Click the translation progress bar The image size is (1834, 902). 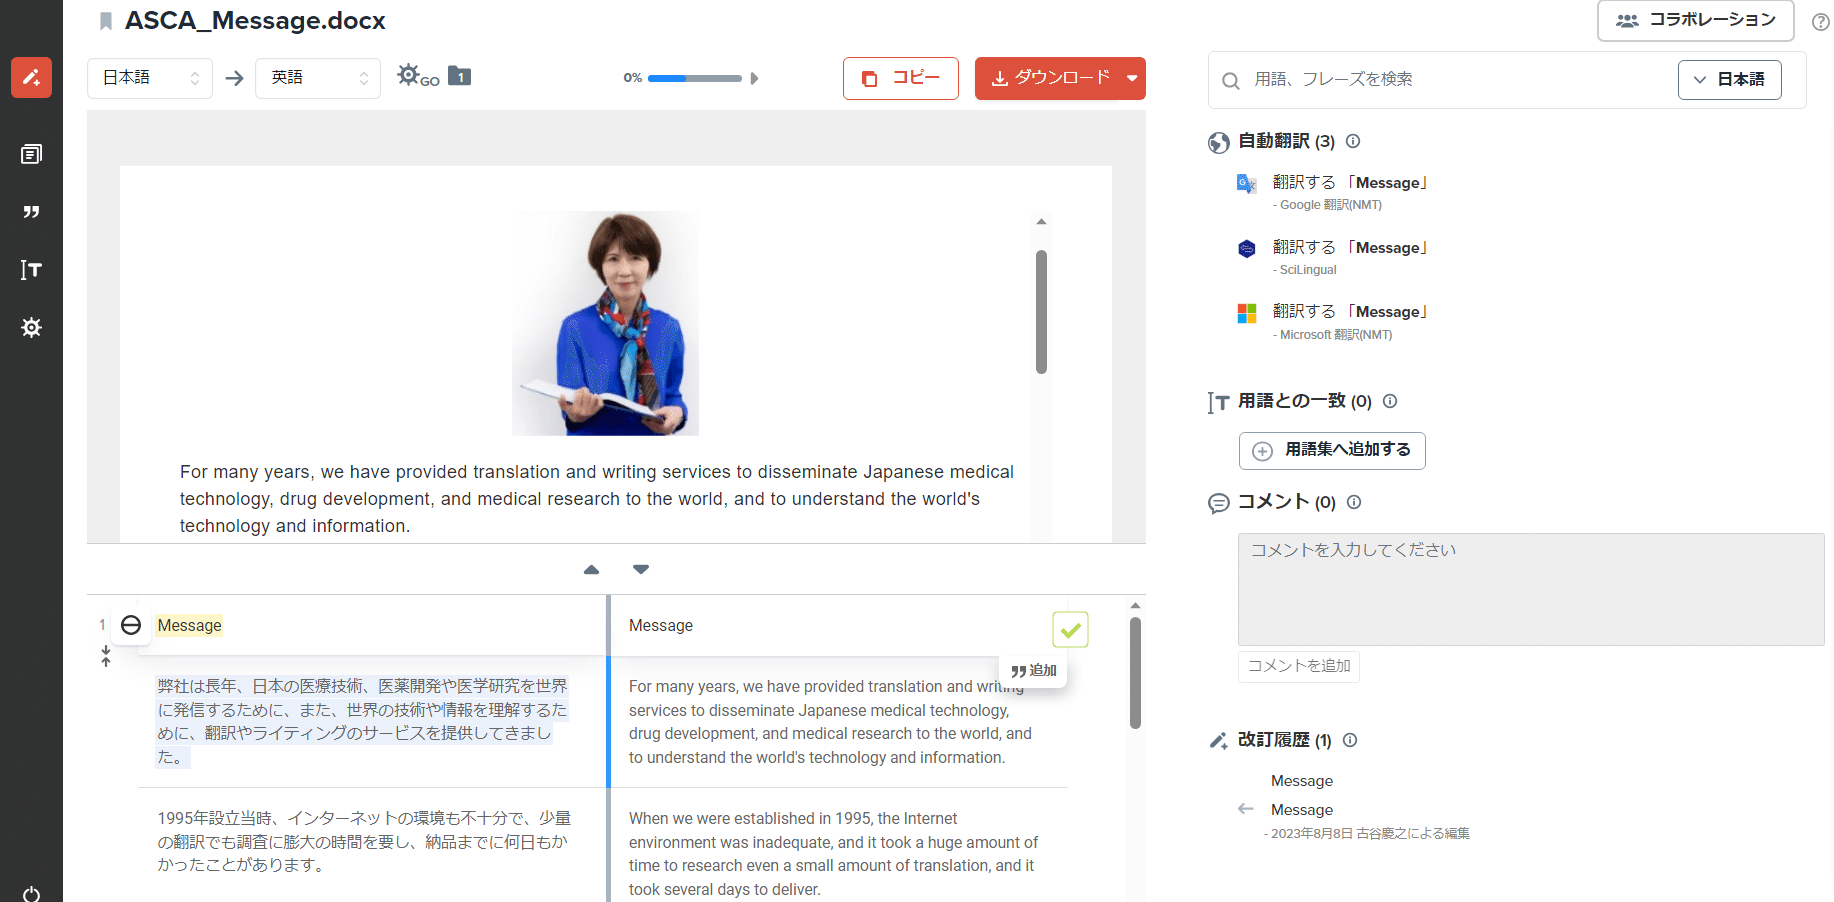pyautogui.click(x=695, y=78)
